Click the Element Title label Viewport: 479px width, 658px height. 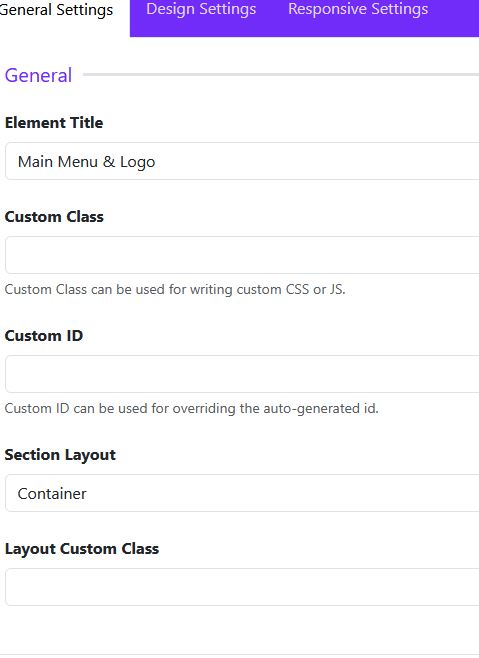point(54,123)
